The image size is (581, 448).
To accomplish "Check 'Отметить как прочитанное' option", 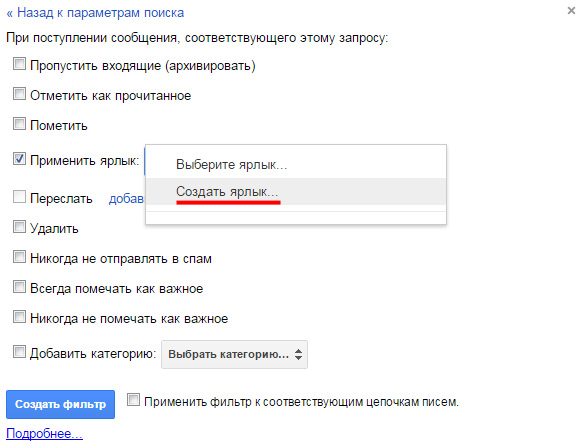I will coord(19,94).
